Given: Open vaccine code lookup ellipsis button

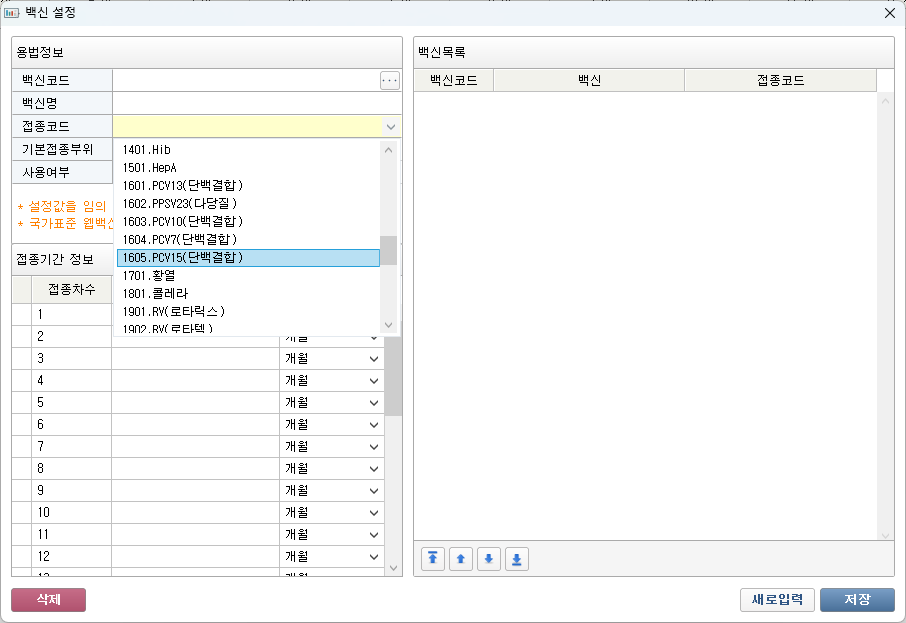Looking at the screenshot, I should 390,81.
